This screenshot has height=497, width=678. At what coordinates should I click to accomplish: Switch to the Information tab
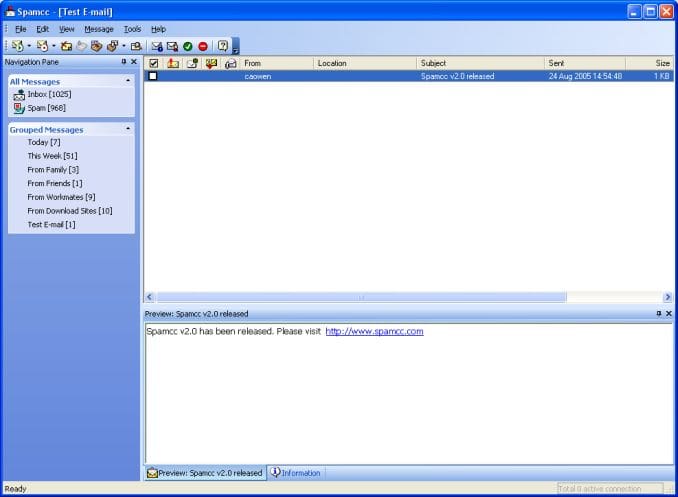[x=296, y=473]
